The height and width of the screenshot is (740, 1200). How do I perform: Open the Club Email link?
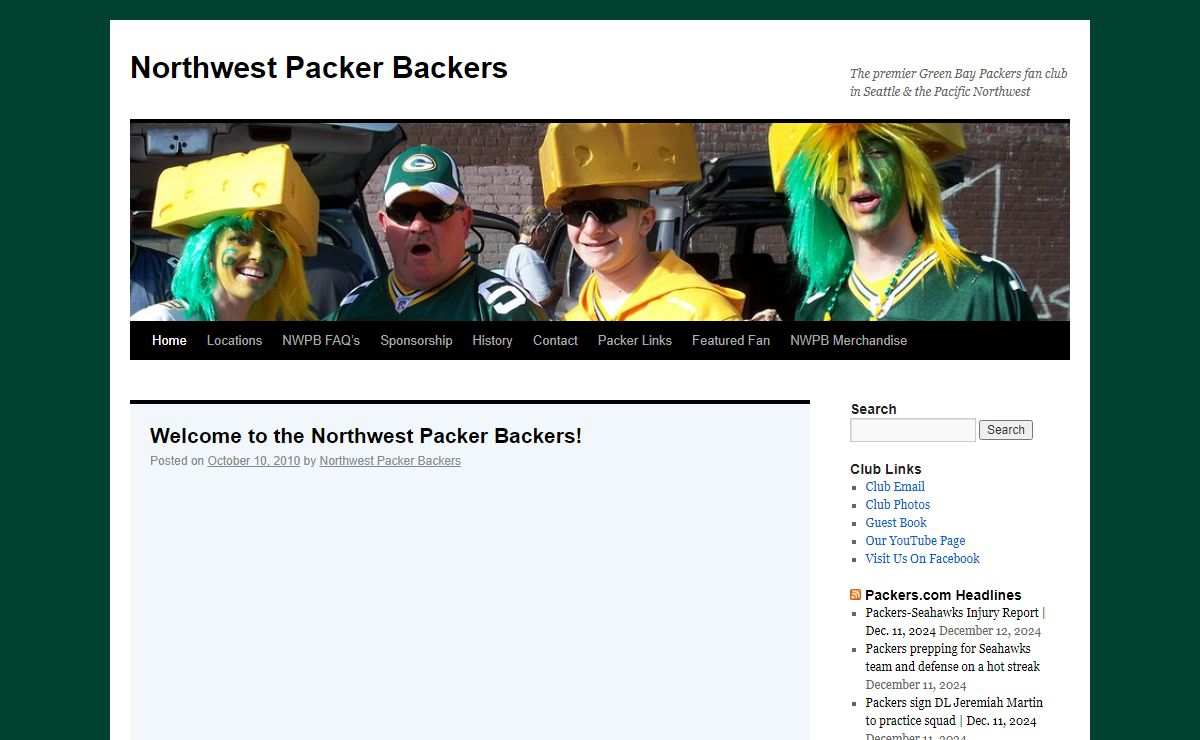895,487
